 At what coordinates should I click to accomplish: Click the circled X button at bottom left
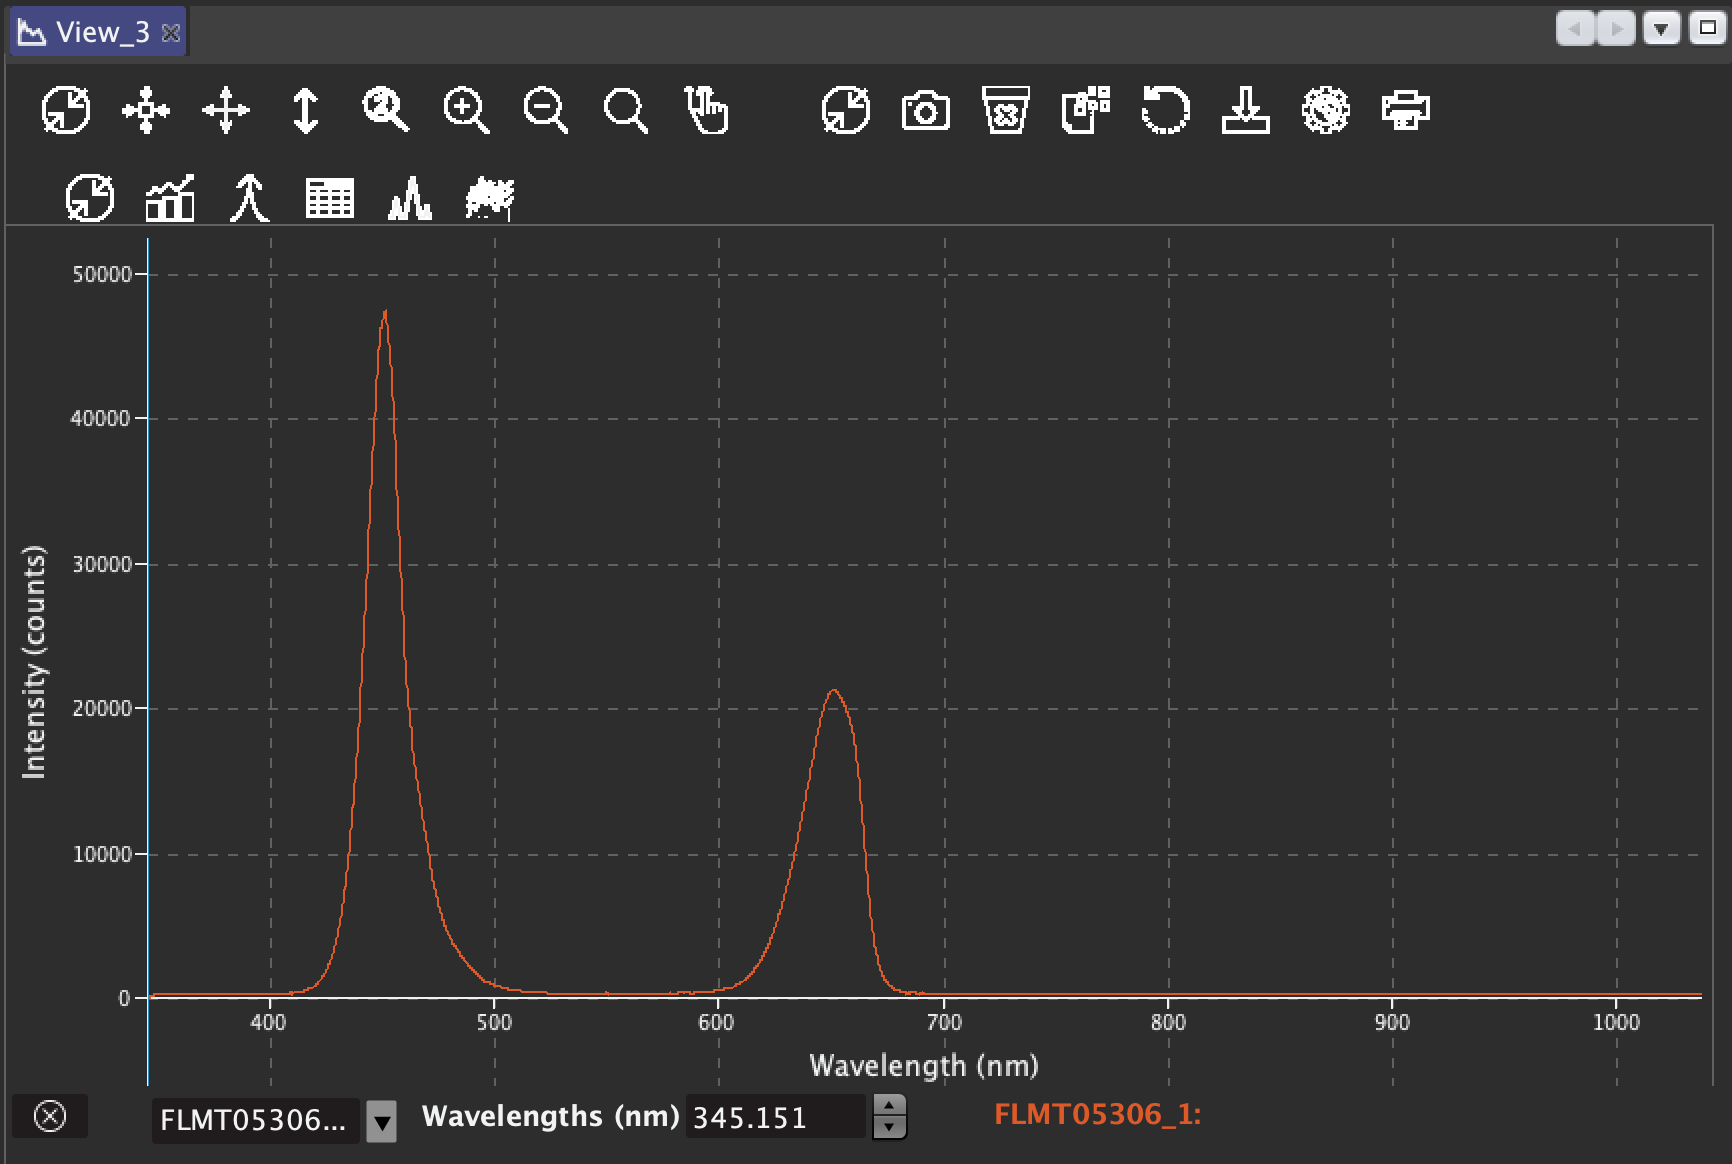50,1116
